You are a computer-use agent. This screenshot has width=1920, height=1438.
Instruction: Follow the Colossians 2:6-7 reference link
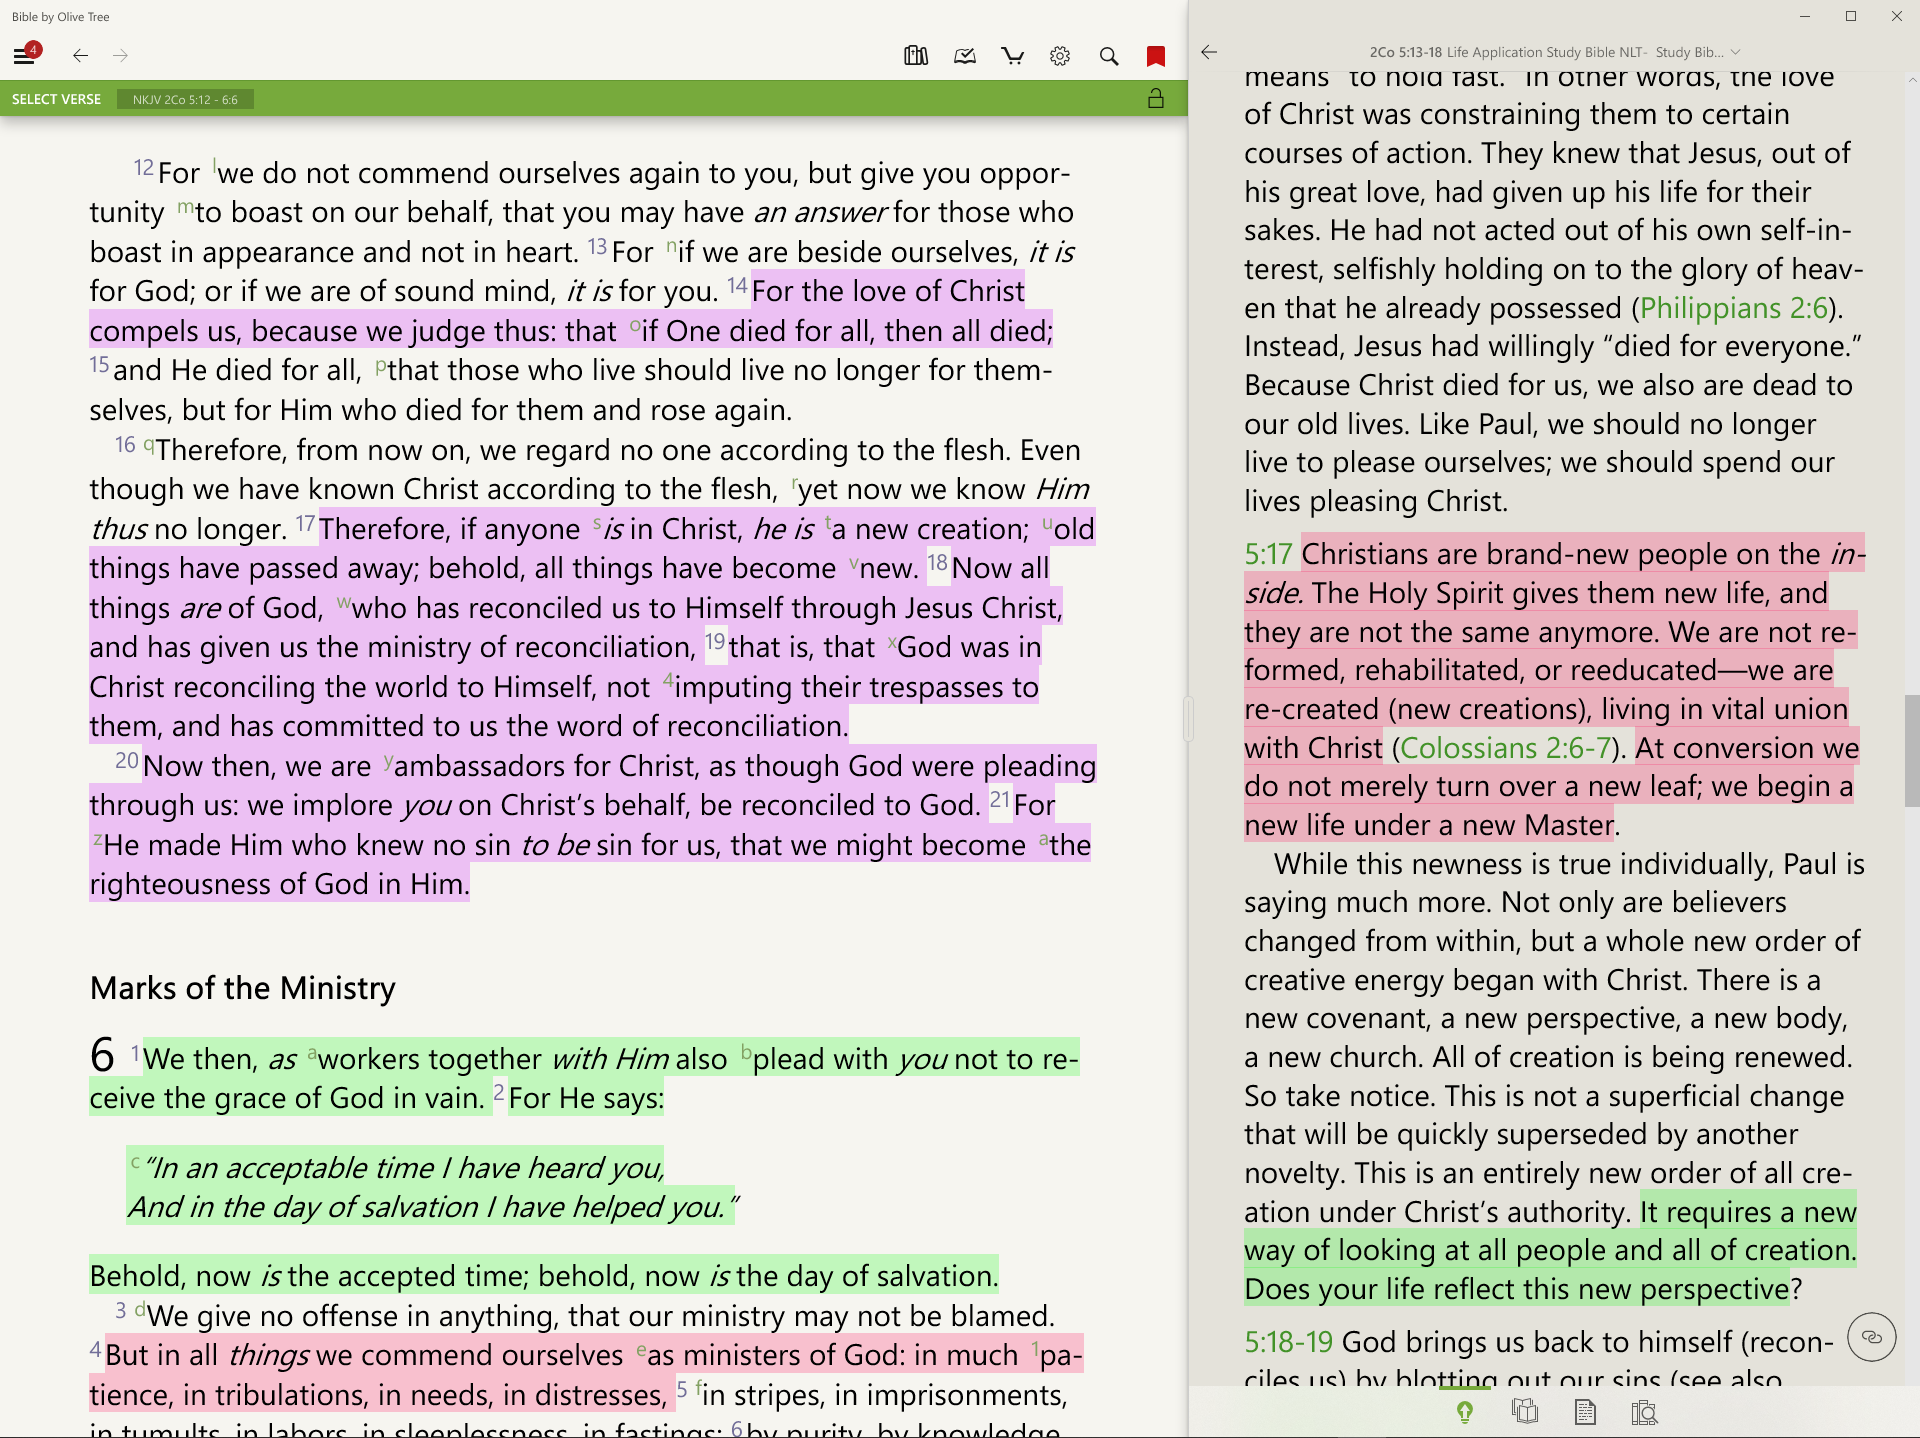pyautogui.click(x=1506, y=748)
